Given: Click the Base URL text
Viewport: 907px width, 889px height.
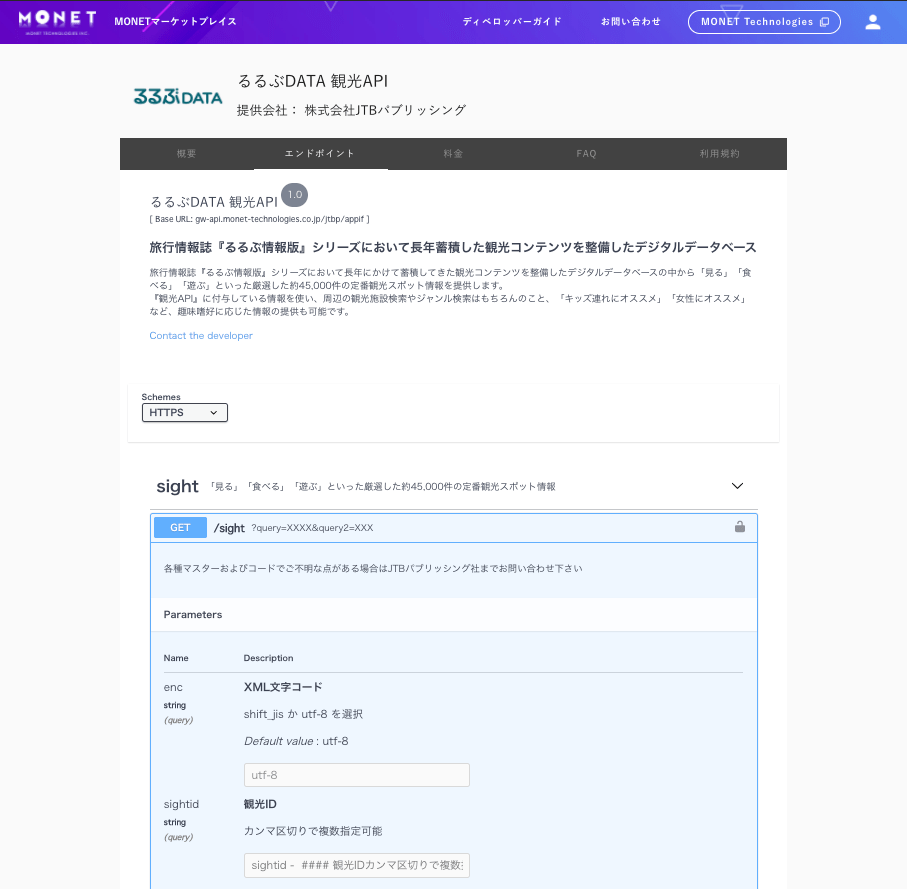Looking at the screenshot, I should click(x=259, y=219).
